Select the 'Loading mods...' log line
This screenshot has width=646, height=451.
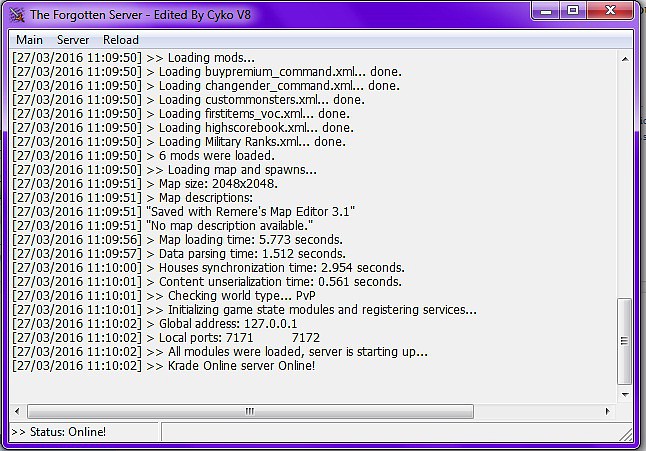[x=133, y=58]
